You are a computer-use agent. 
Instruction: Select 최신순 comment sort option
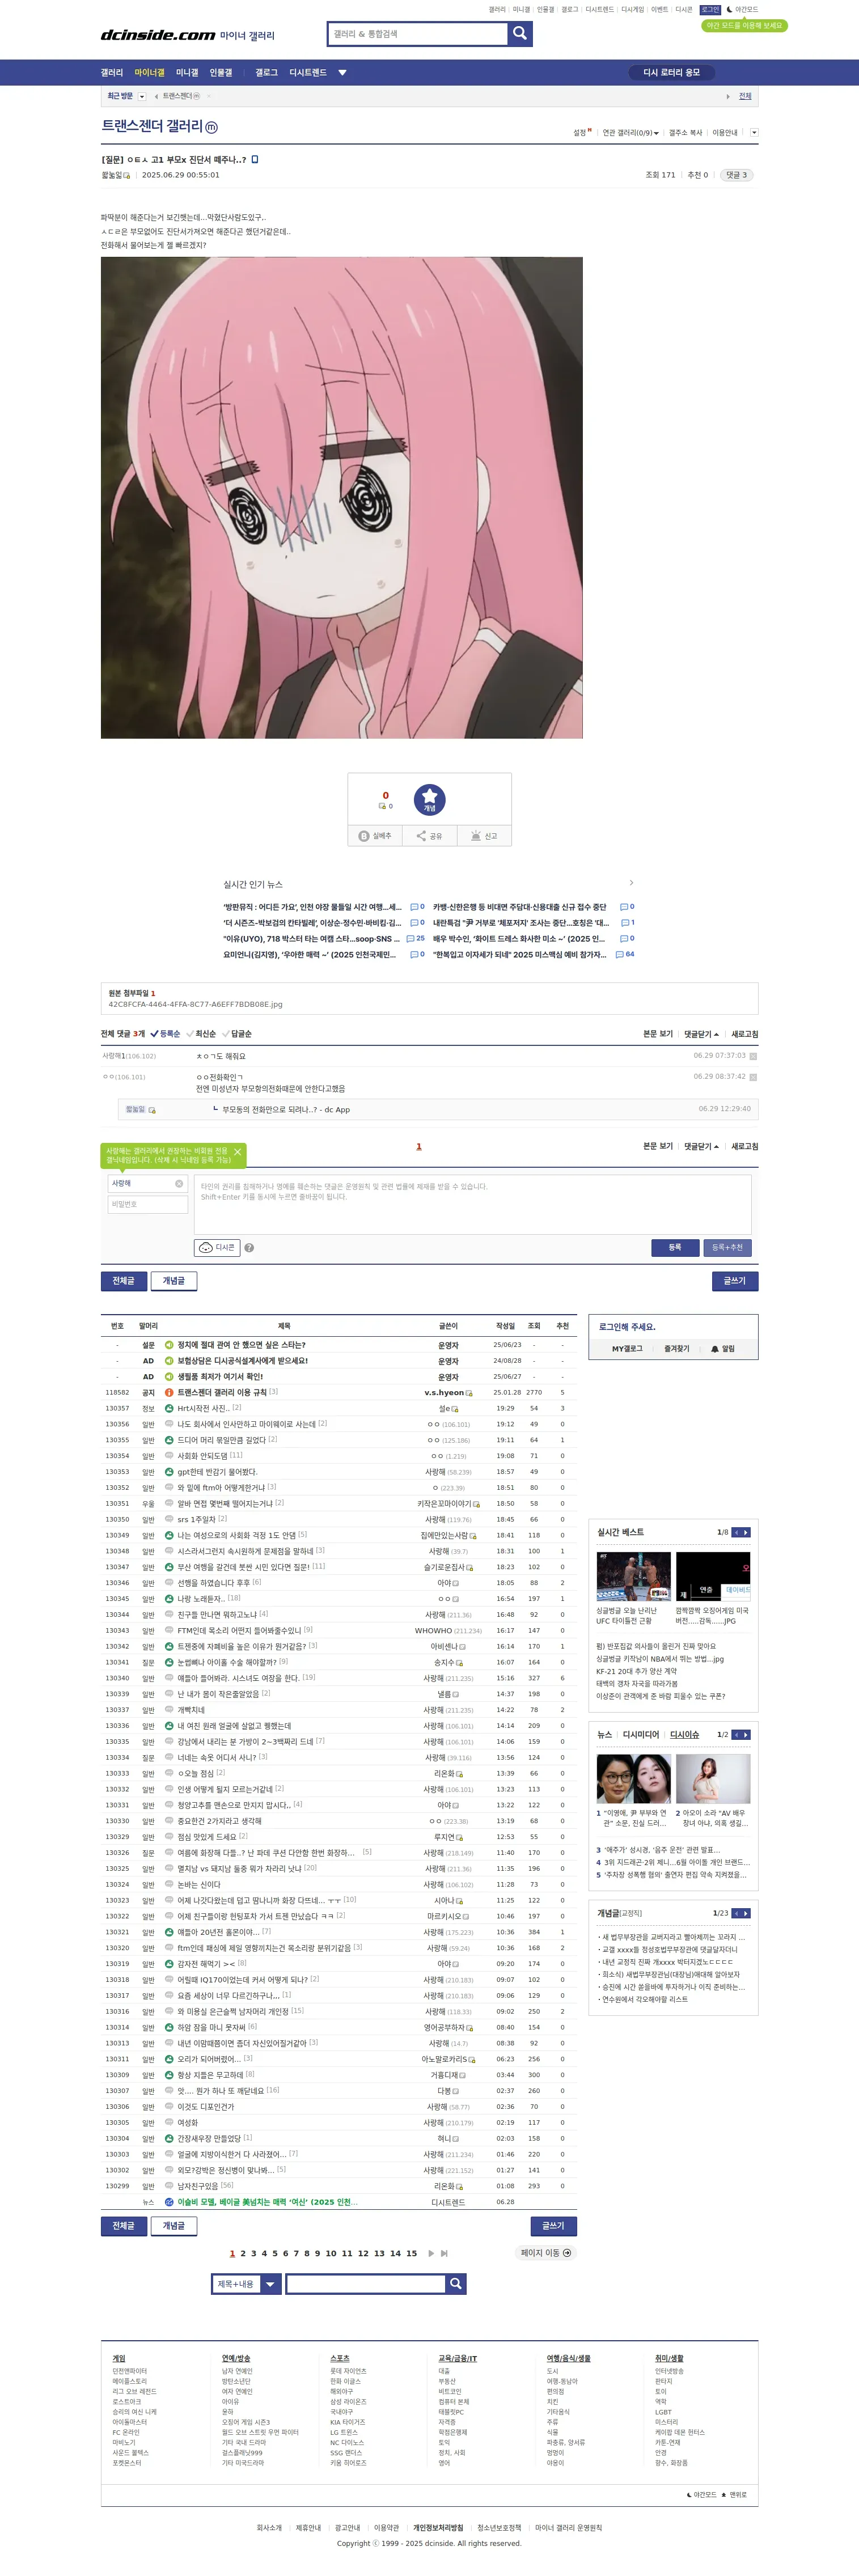[201, 1034]
